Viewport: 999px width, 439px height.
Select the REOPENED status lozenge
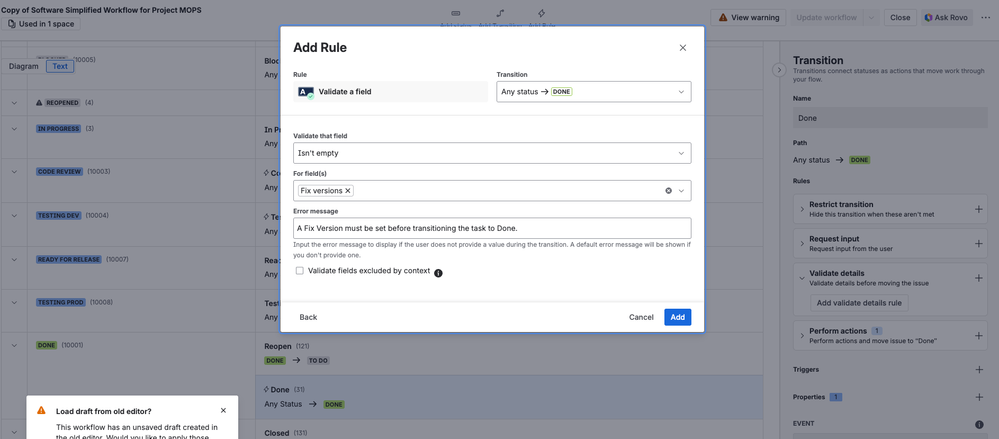[58, 103]
